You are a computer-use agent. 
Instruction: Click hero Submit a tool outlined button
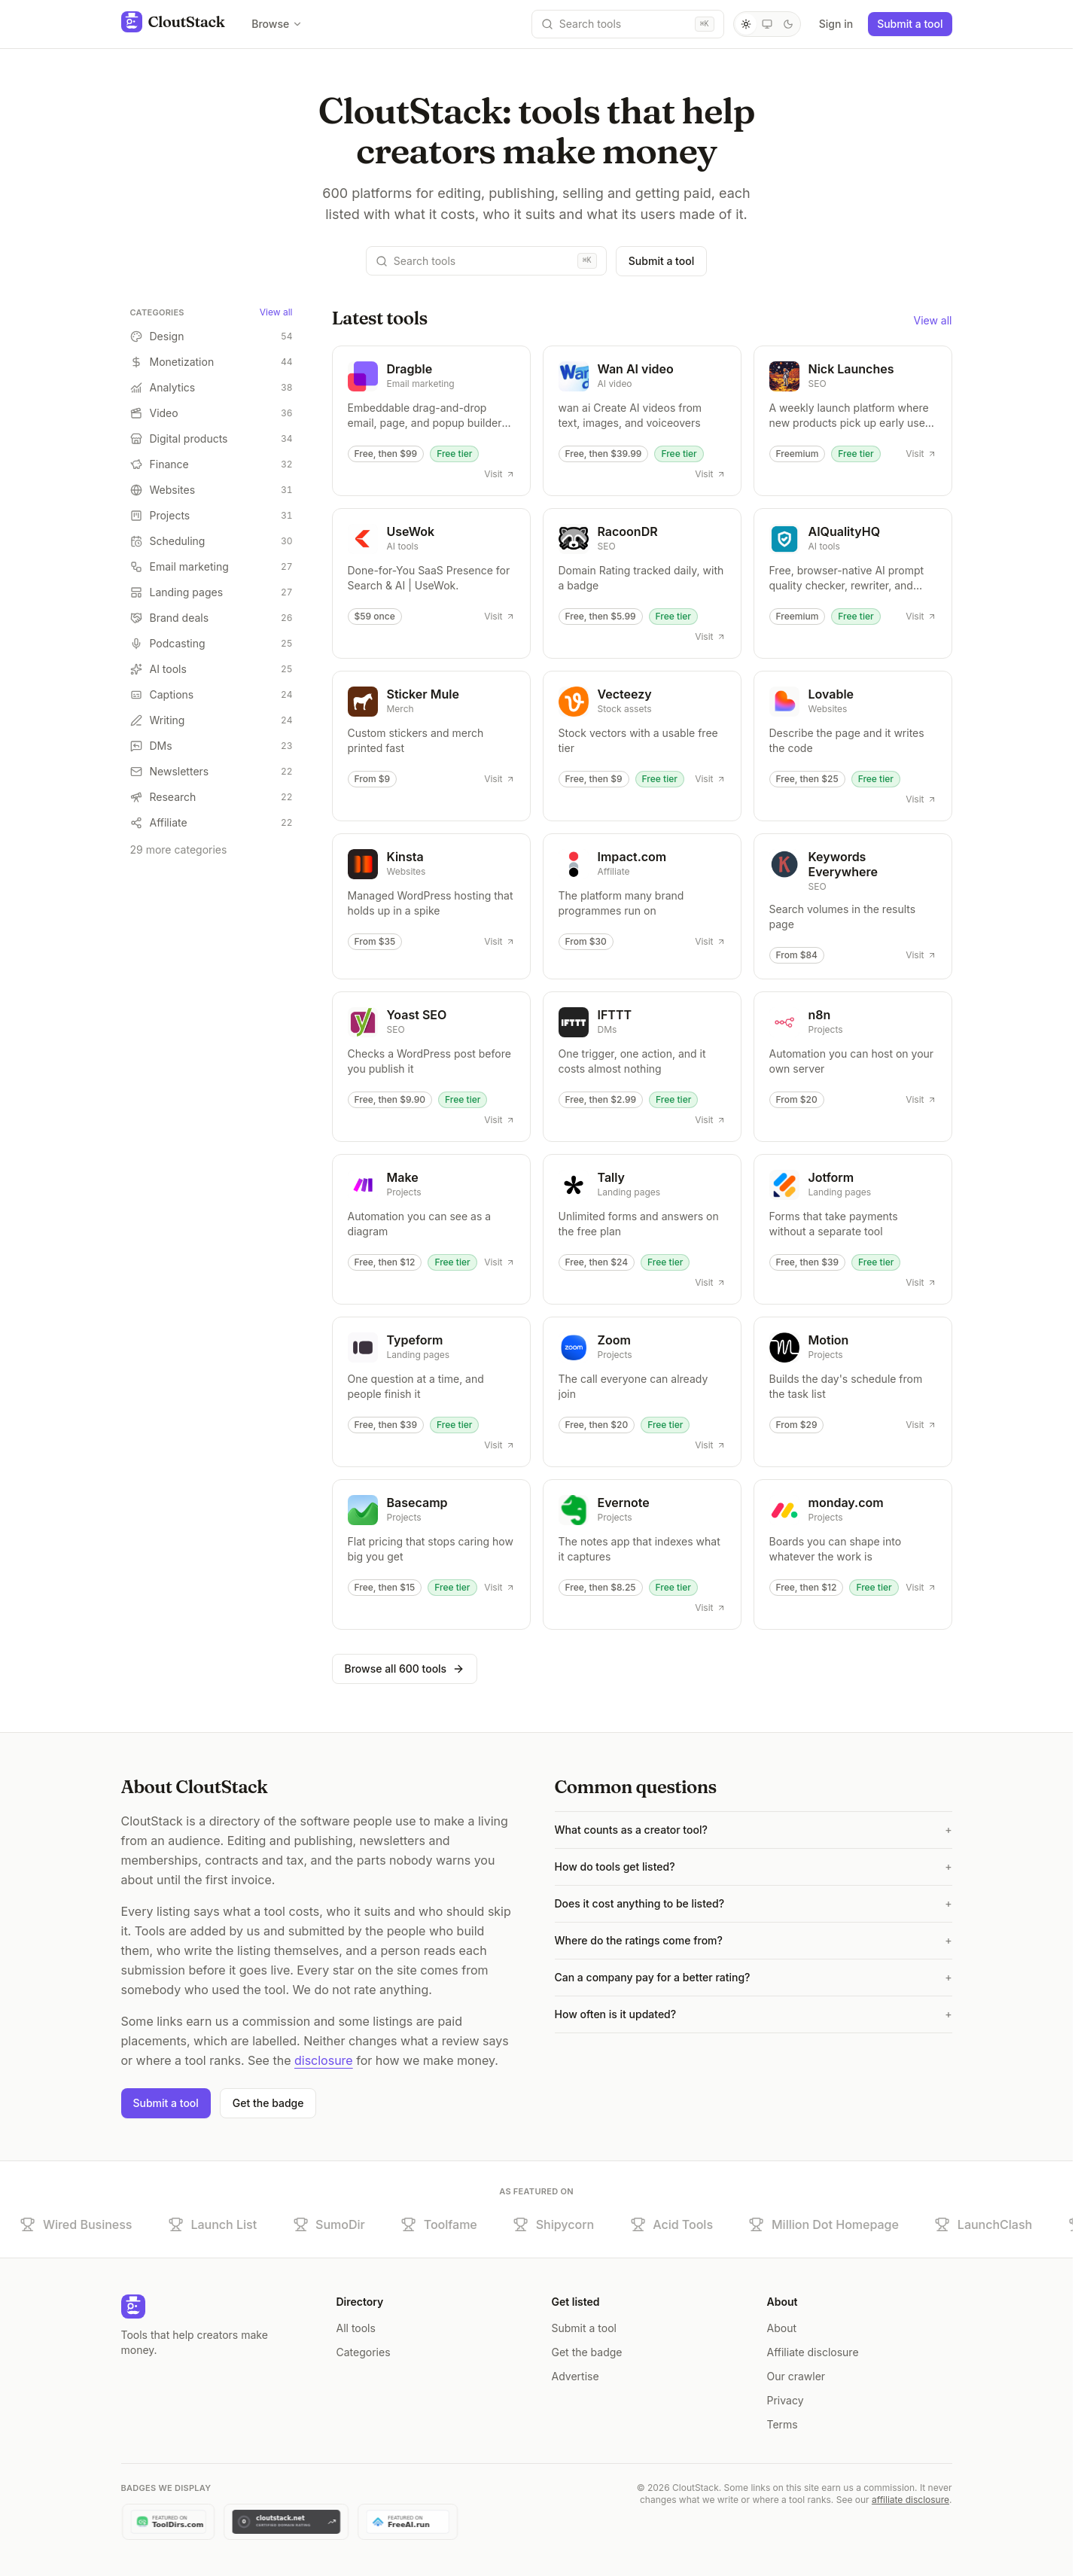(x=667, y=263)
